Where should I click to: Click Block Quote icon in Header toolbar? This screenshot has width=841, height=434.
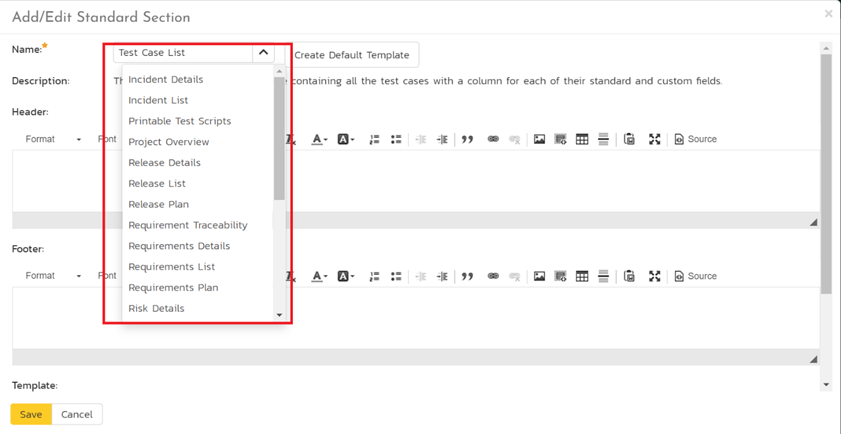467,139
